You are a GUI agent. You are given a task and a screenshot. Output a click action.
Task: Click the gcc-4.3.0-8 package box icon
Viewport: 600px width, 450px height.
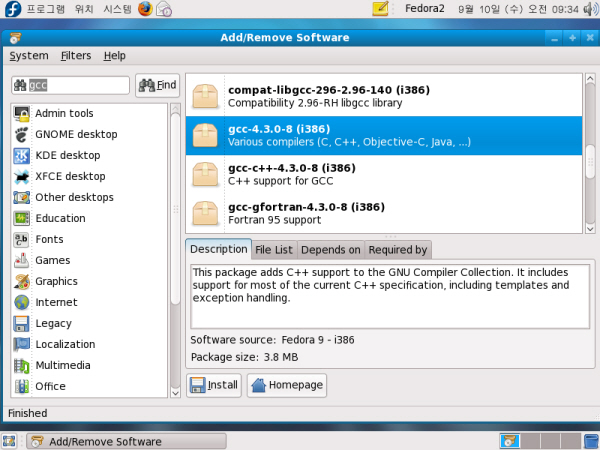pos(205,135)
